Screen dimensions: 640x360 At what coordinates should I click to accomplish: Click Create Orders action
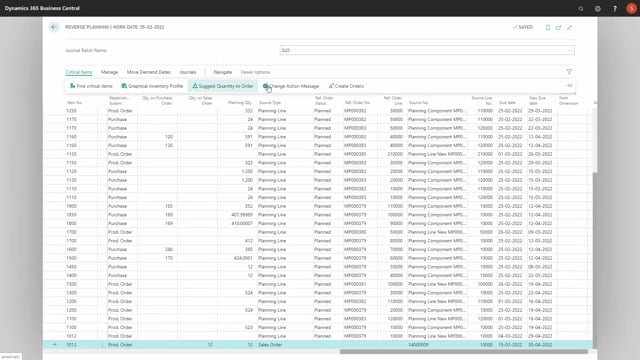point(346,86)
